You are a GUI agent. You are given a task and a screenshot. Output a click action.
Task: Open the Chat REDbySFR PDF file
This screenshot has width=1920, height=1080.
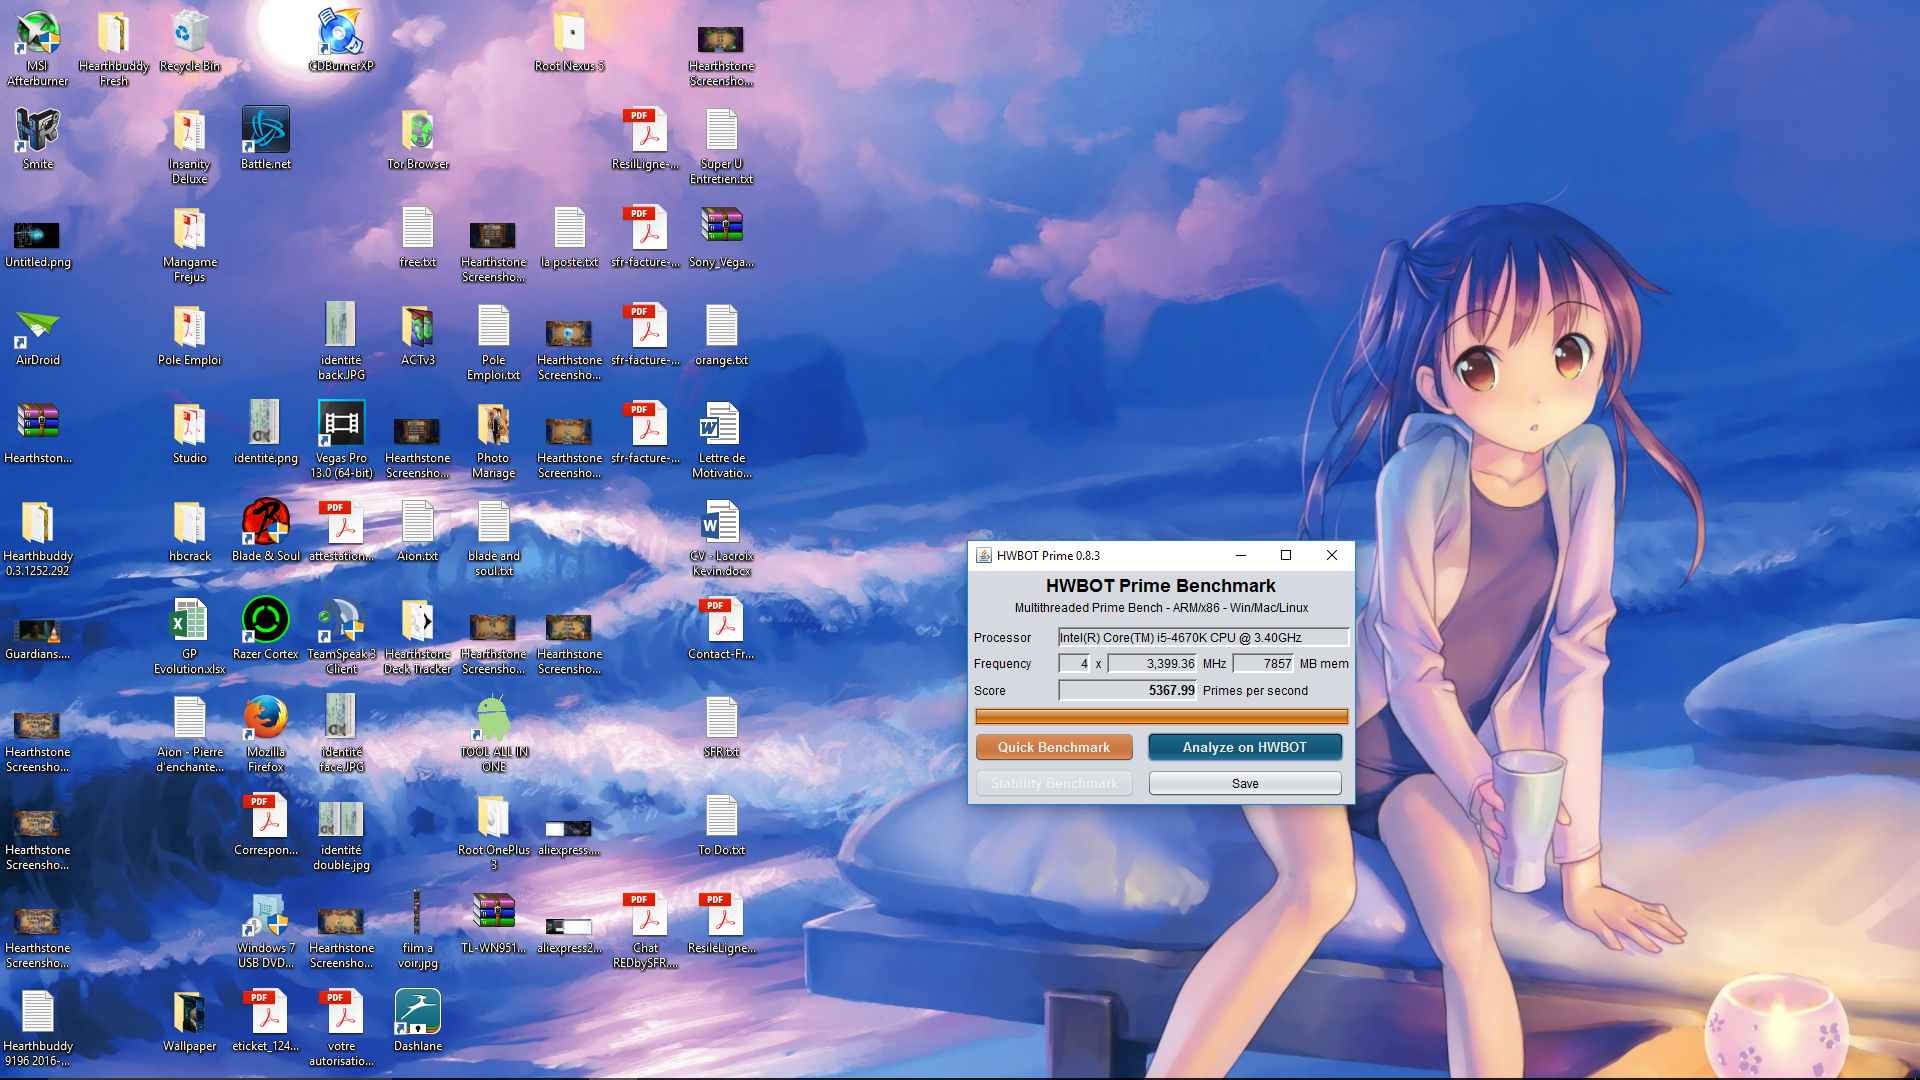coord(646,930)
